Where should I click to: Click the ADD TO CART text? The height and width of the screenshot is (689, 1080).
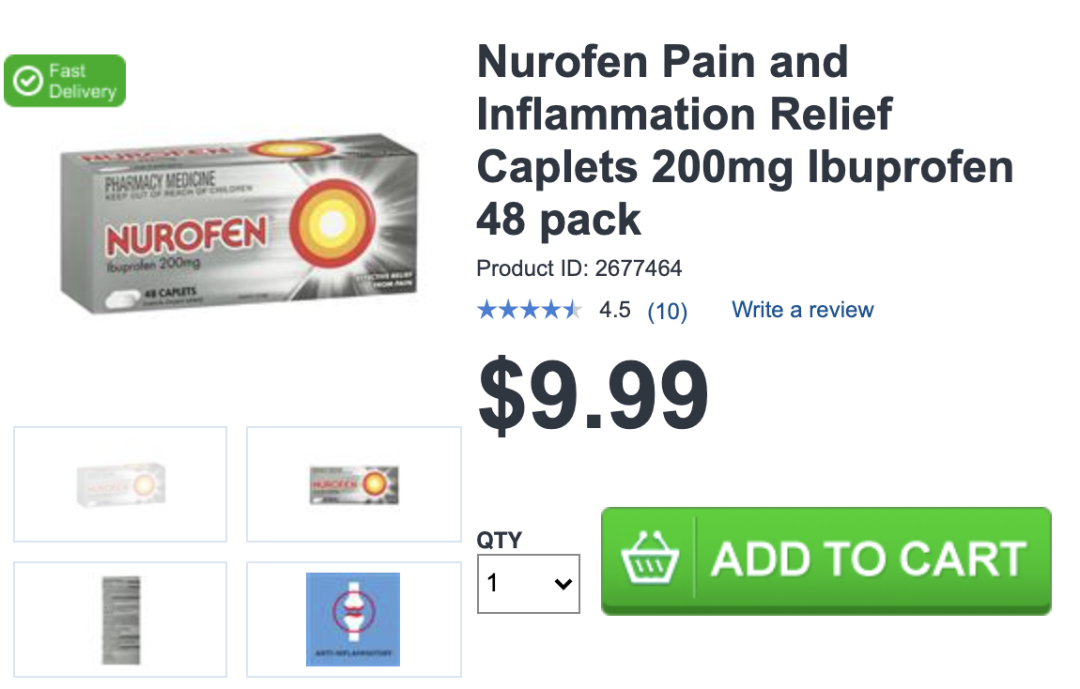click(869, 559)
